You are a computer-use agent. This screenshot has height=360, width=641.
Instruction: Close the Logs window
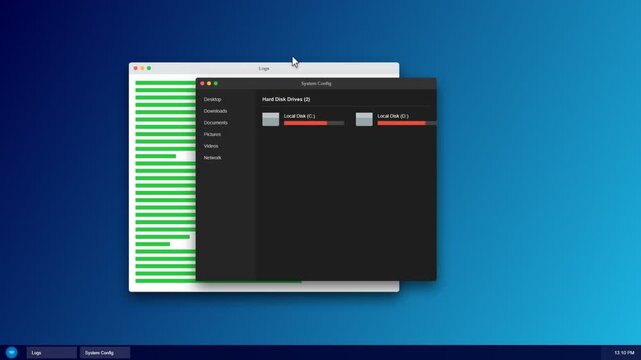136,68
